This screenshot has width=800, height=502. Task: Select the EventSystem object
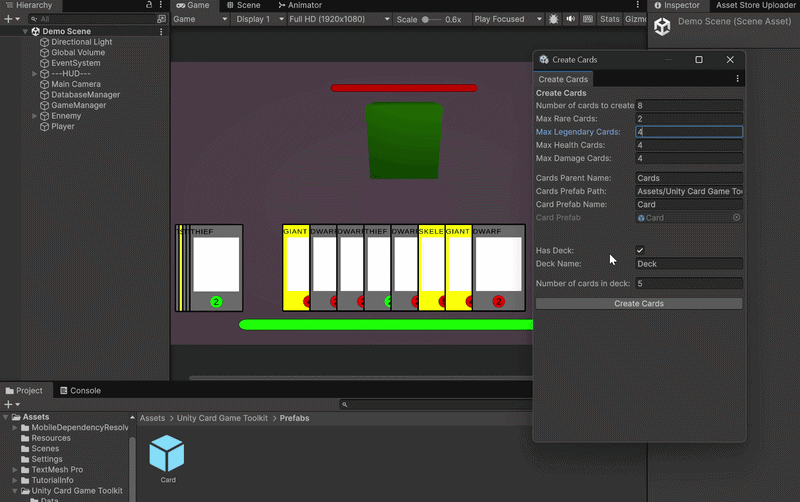pyautogui.click(x=76, y=63)
